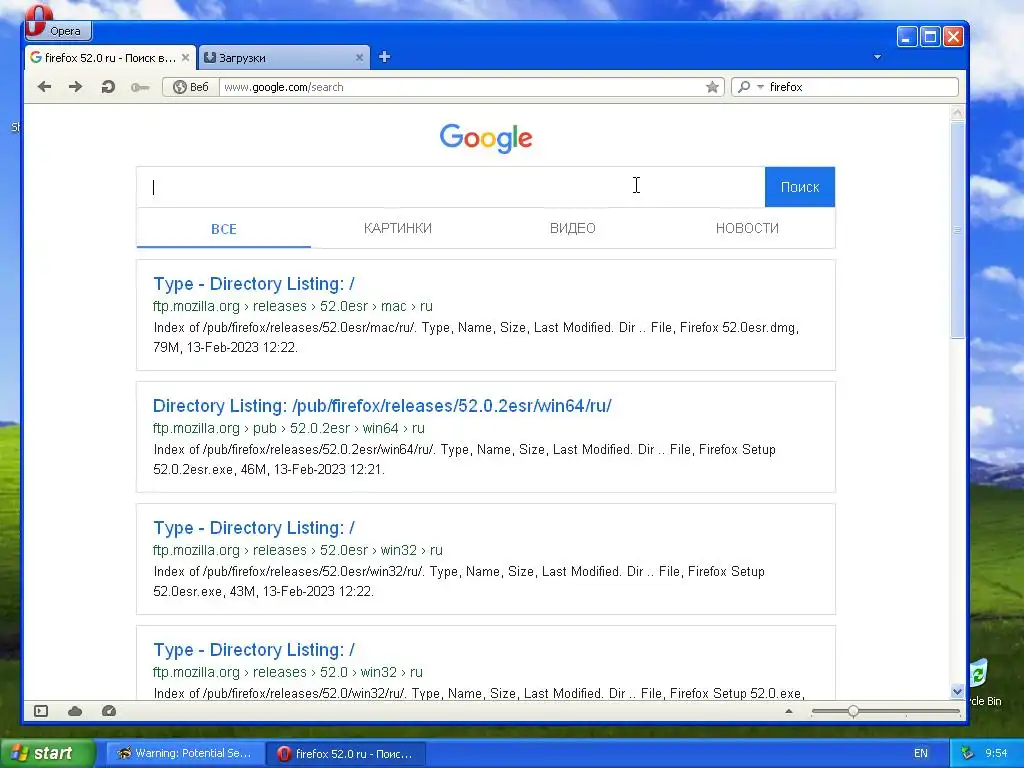Image resolution: width=1024 pixels, height=768 pixels.
Task: Go back with the back arrow
Action: click(44, 87)
